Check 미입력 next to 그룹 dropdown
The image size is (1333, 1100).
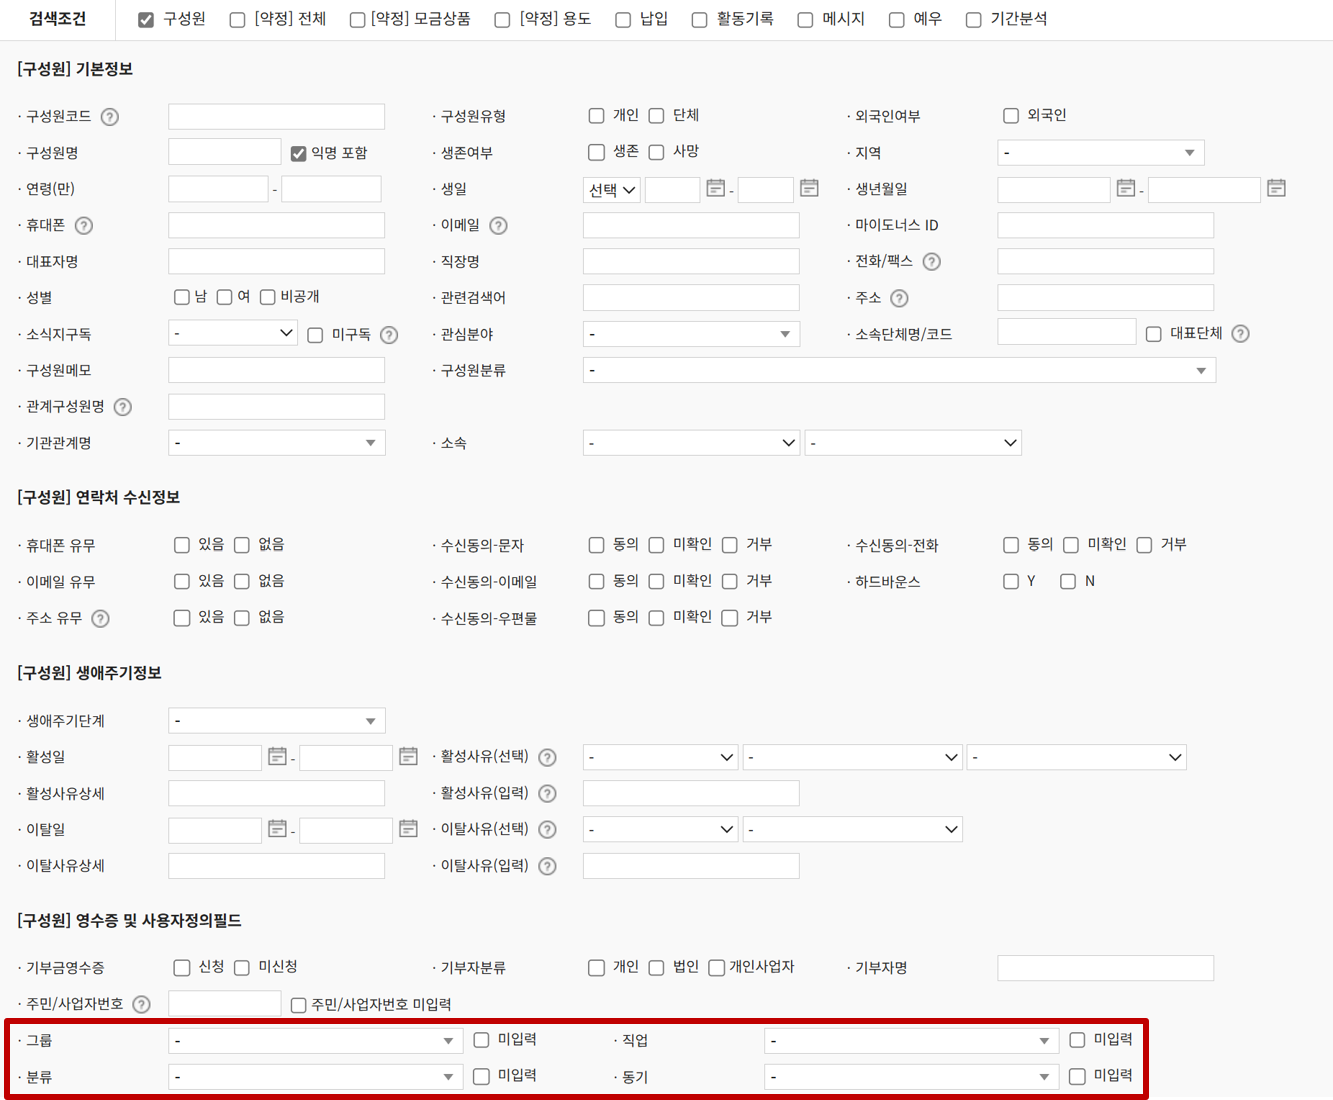[481, 1040]
